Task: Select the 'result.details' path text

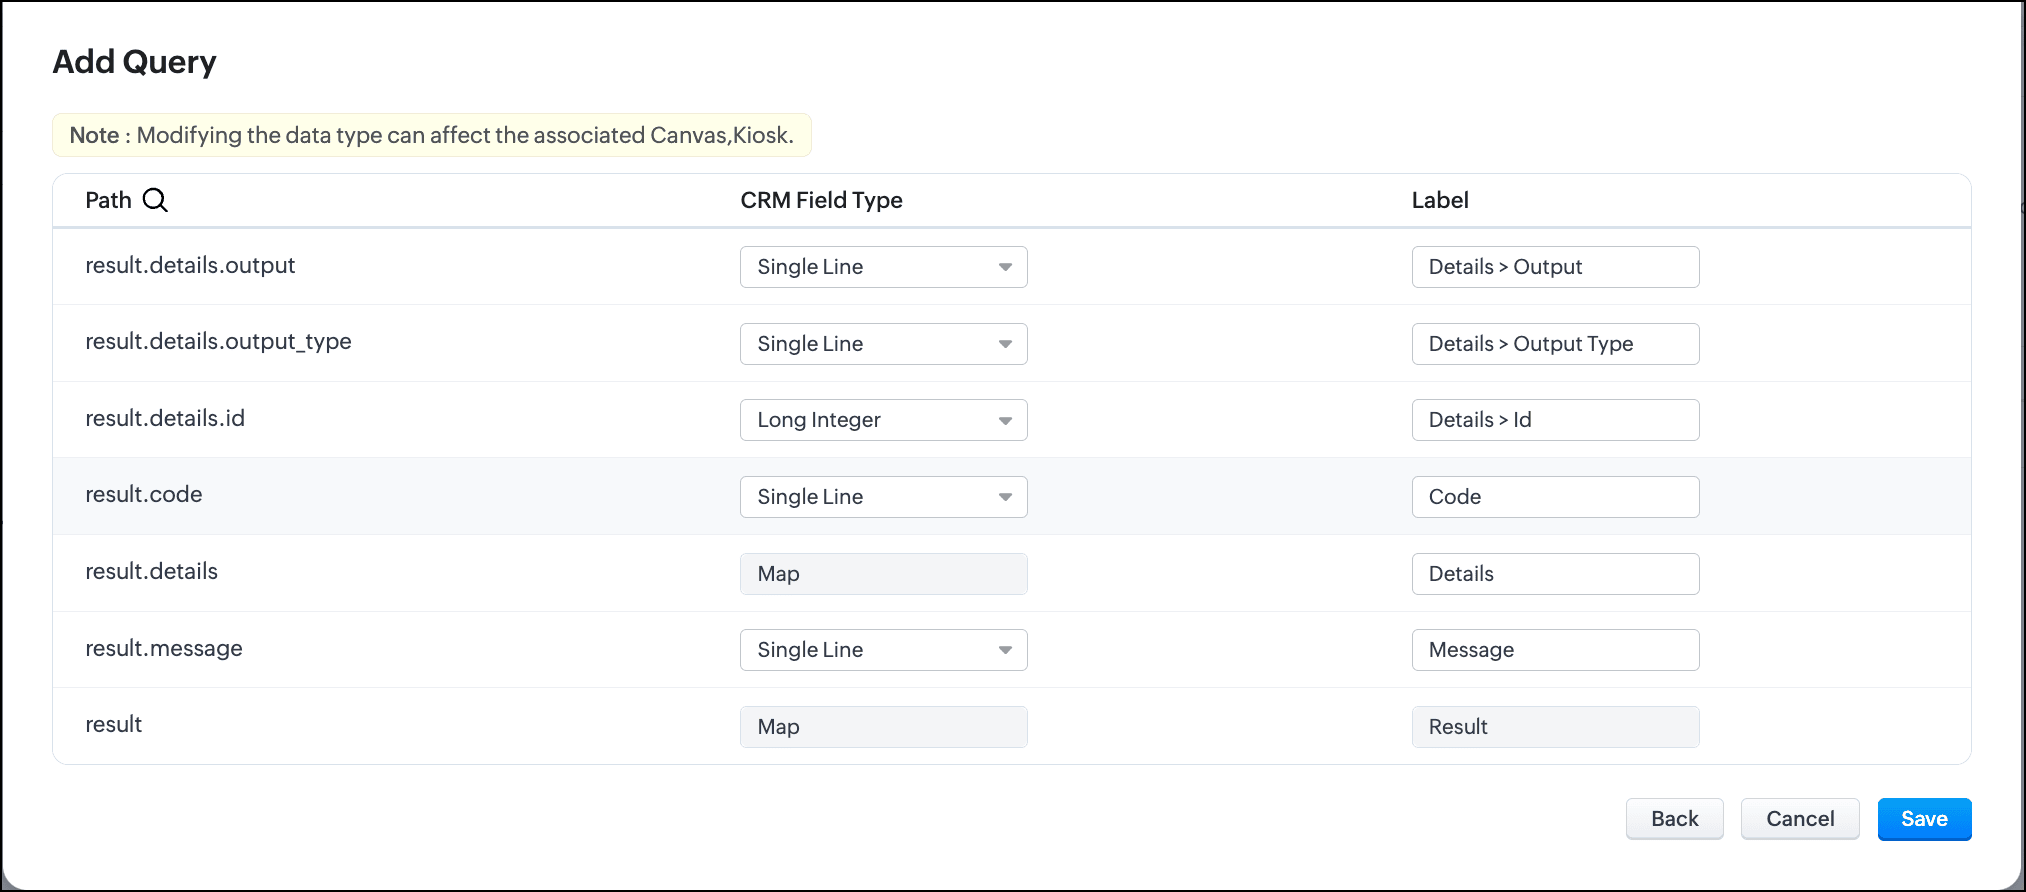Action: (x=151, y=571)
